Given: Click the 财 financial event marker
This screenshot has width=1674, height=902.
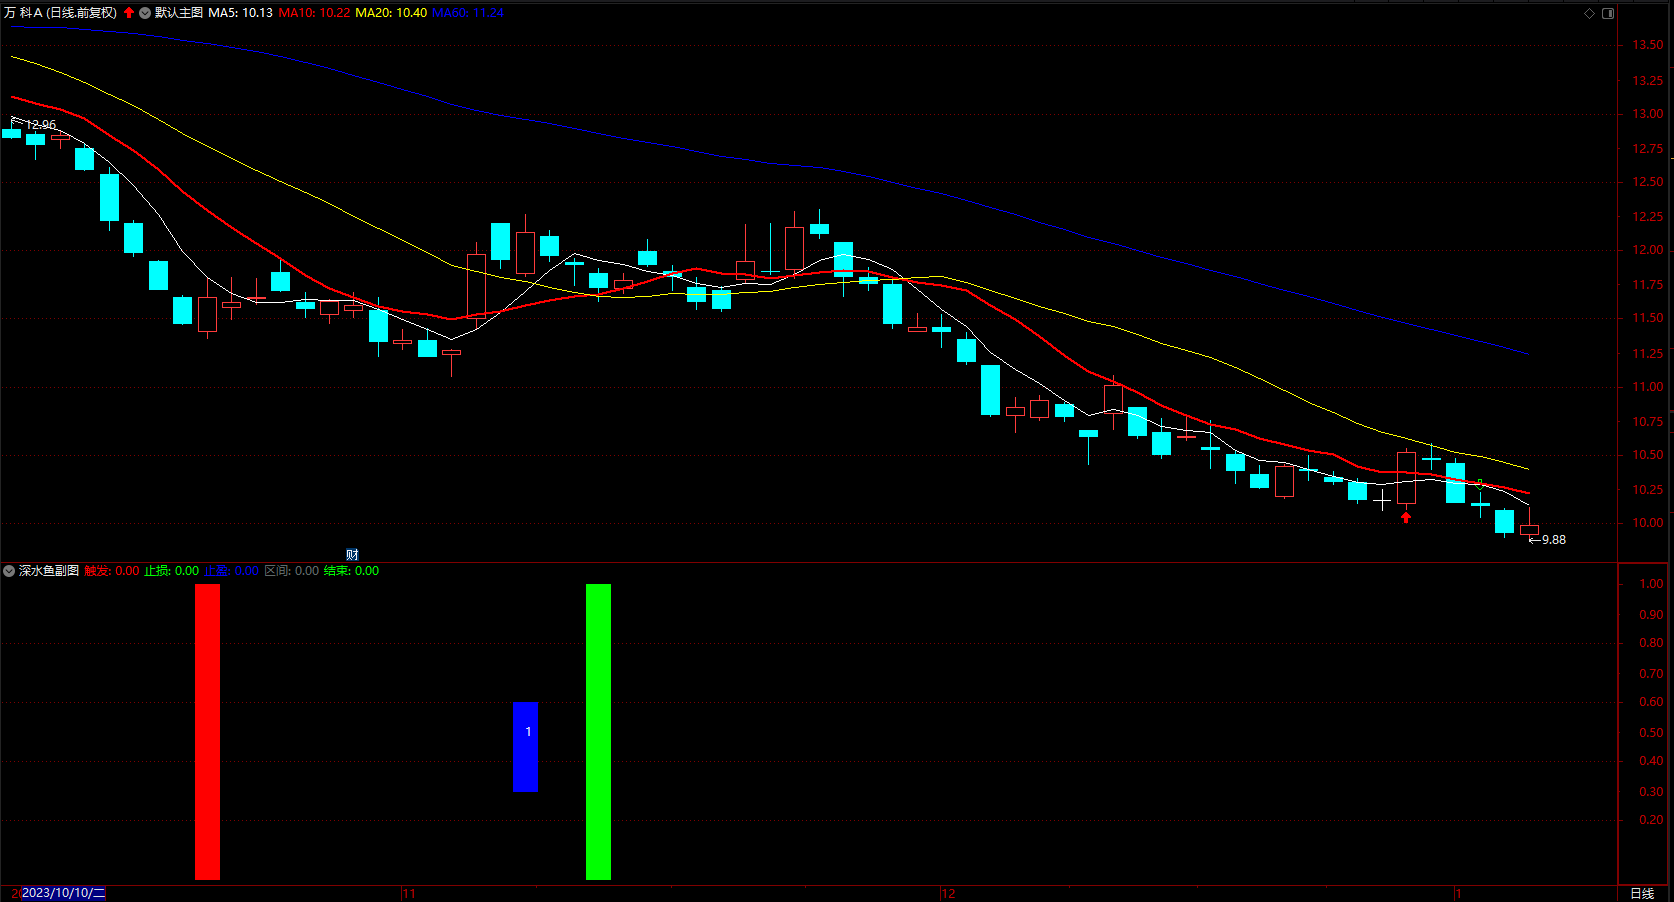Looking at the screenshot, I should [x=352, y=555].
